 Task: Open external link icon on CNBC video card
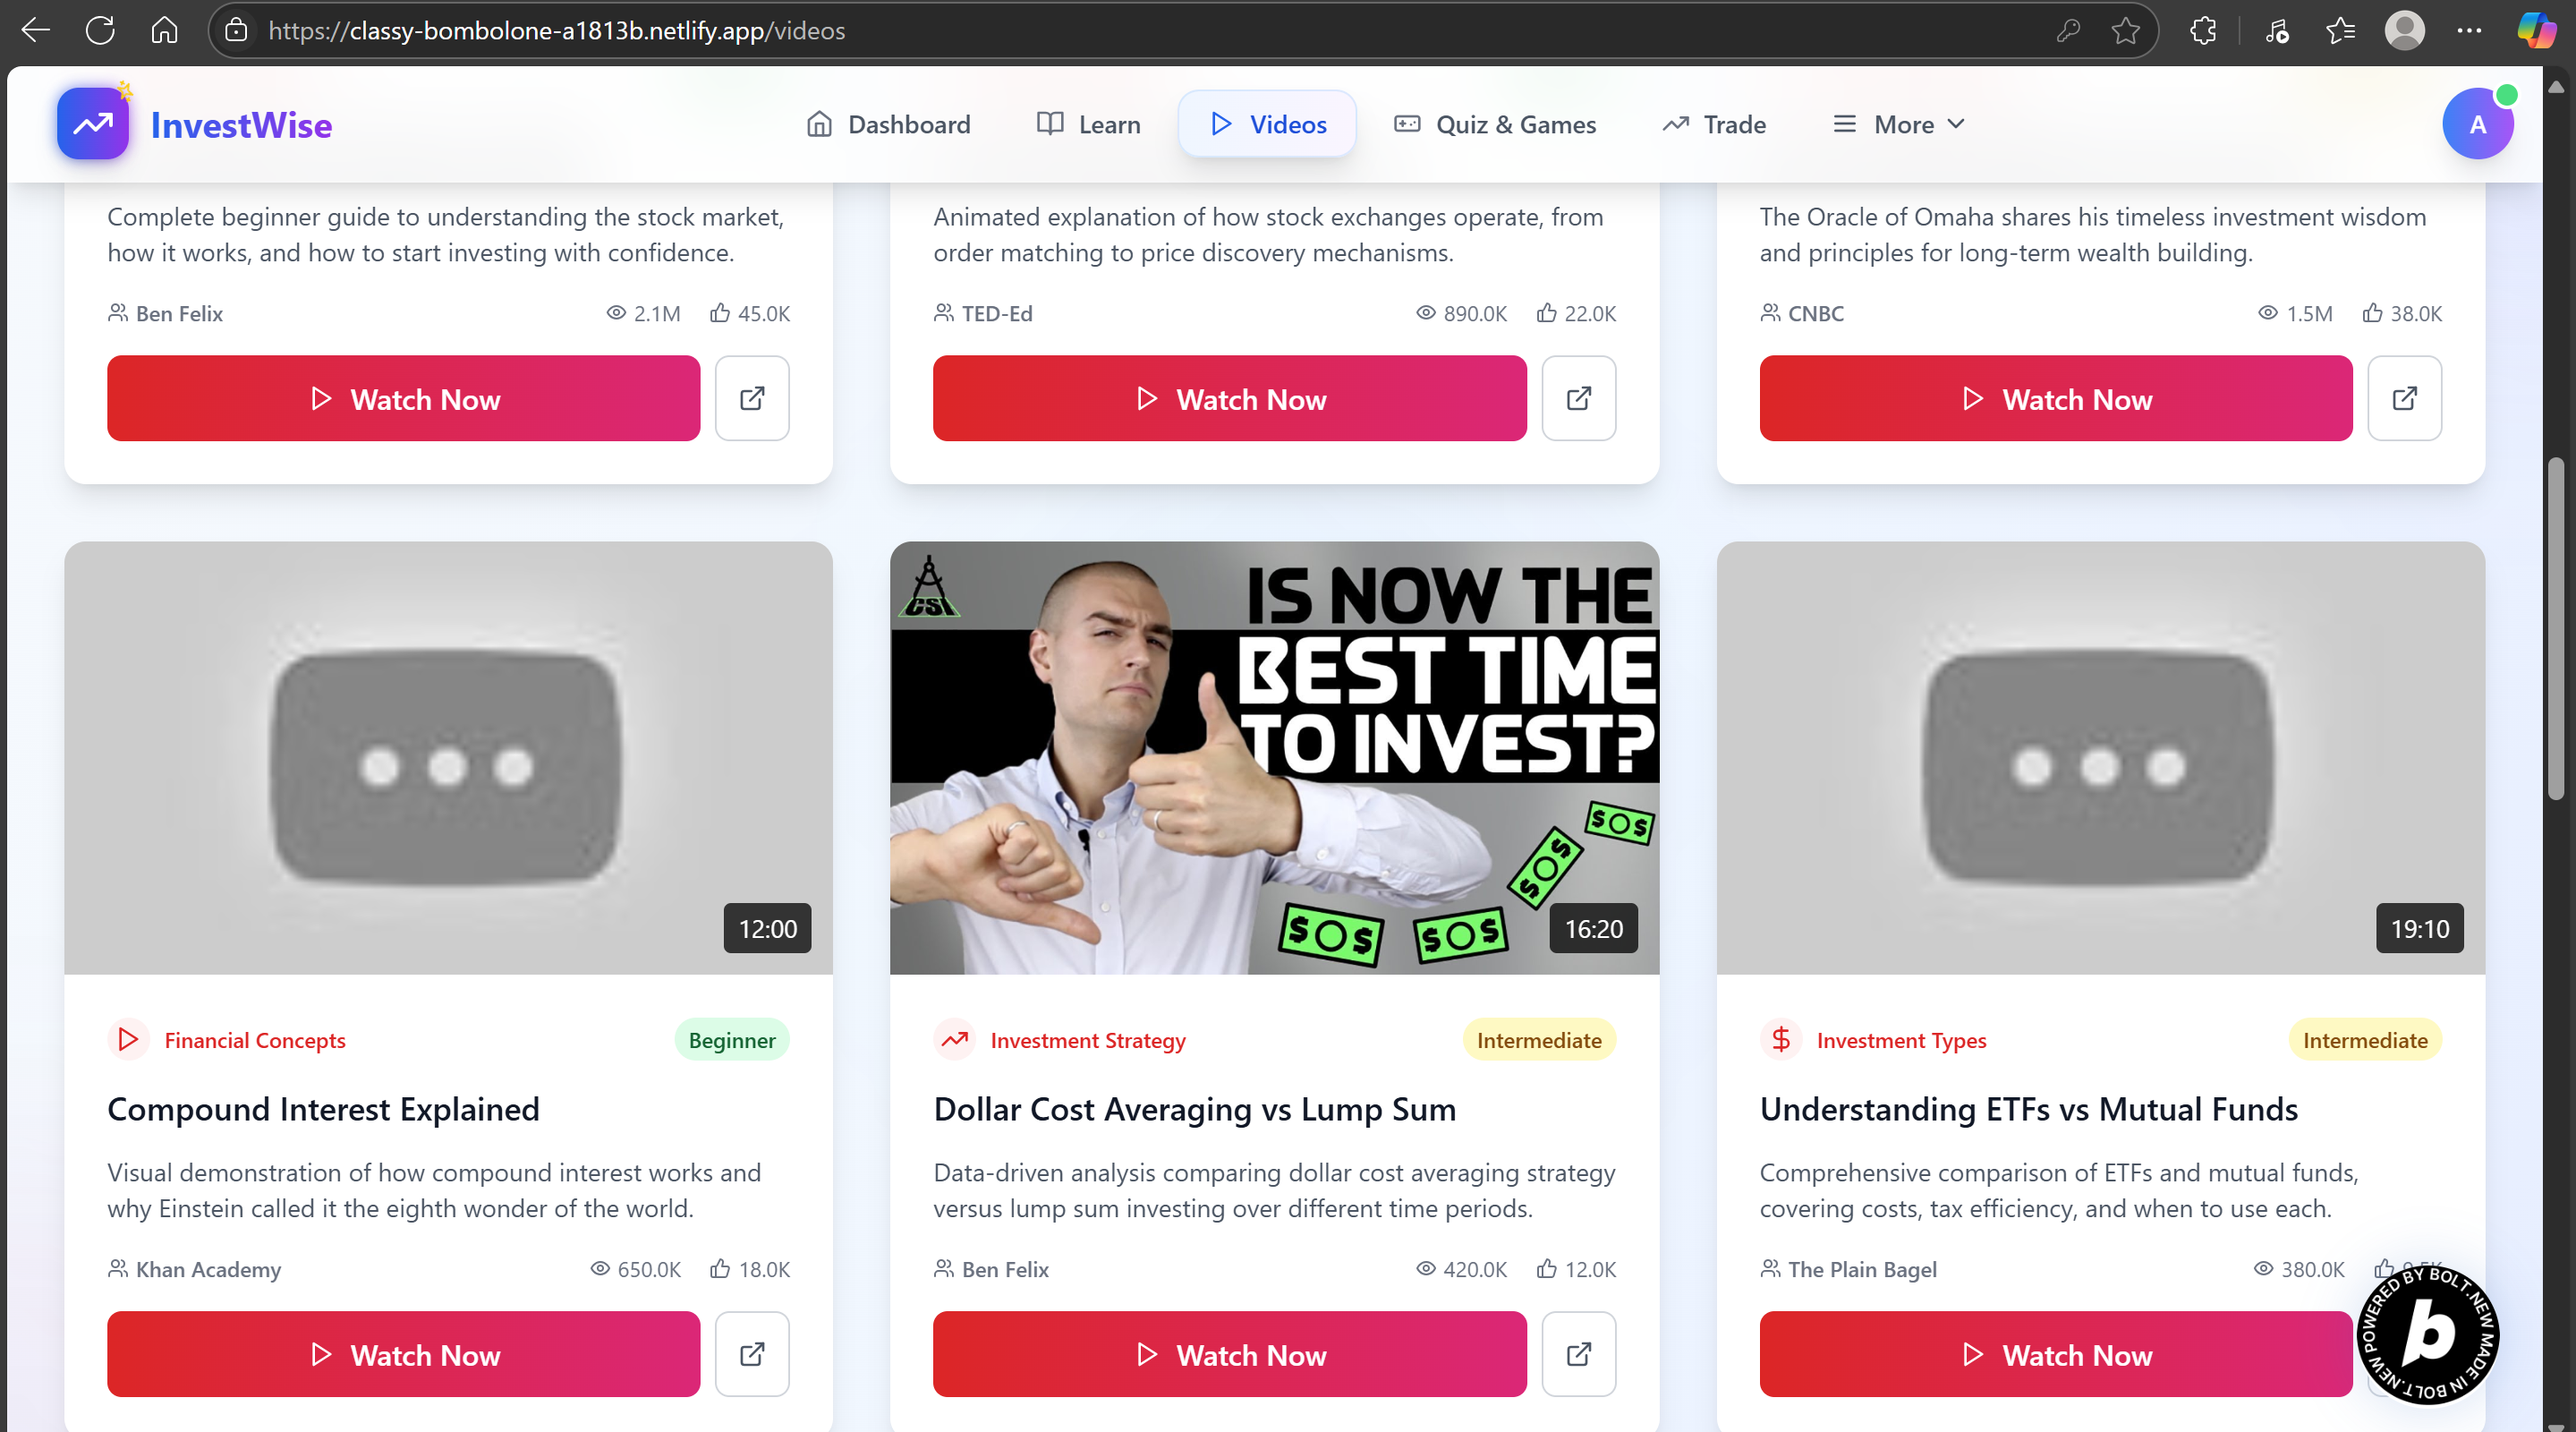point(2404,398)
